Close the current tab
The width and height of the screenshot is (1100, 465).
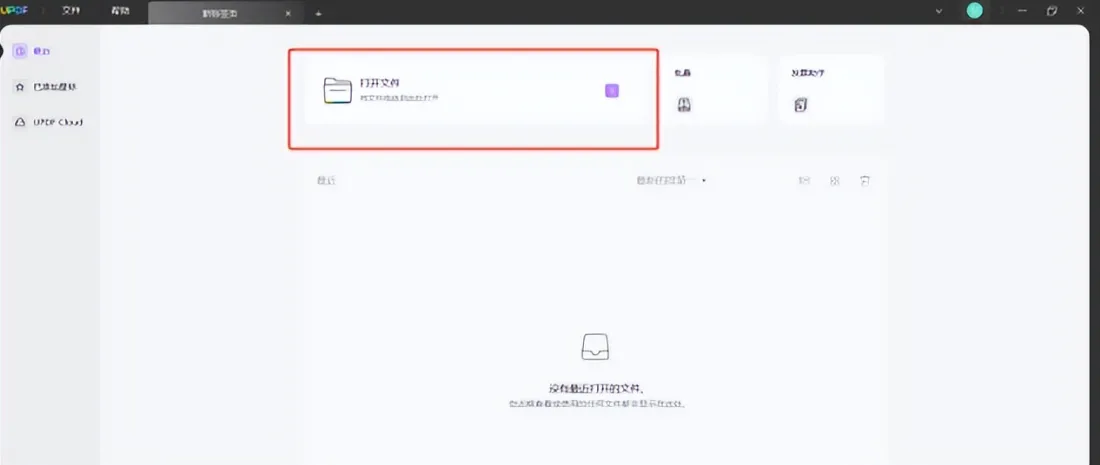point(288,13)
